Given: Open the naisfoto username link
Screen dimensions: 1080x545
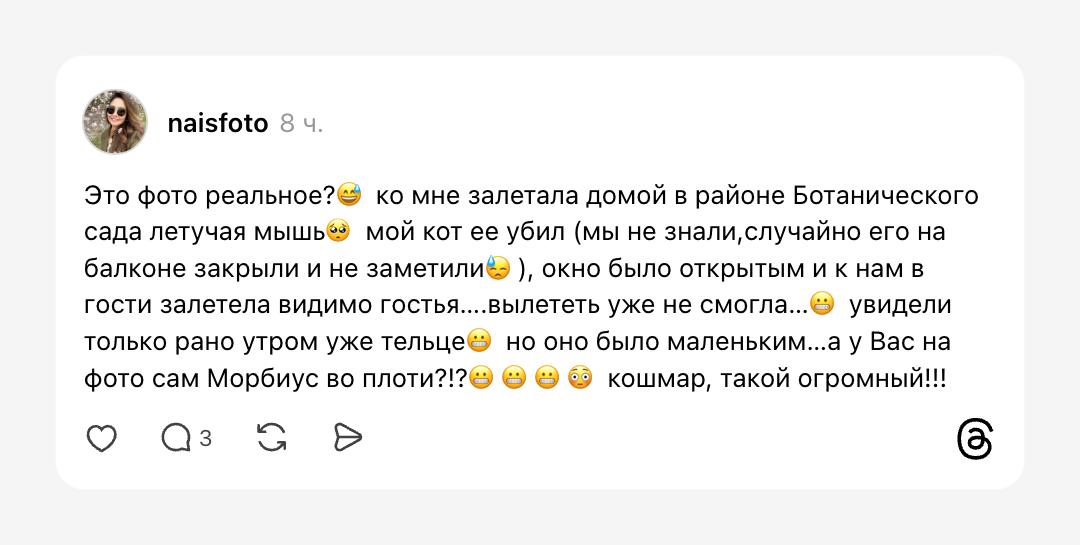Looking at the screenshot, I should tap(218, 123).
